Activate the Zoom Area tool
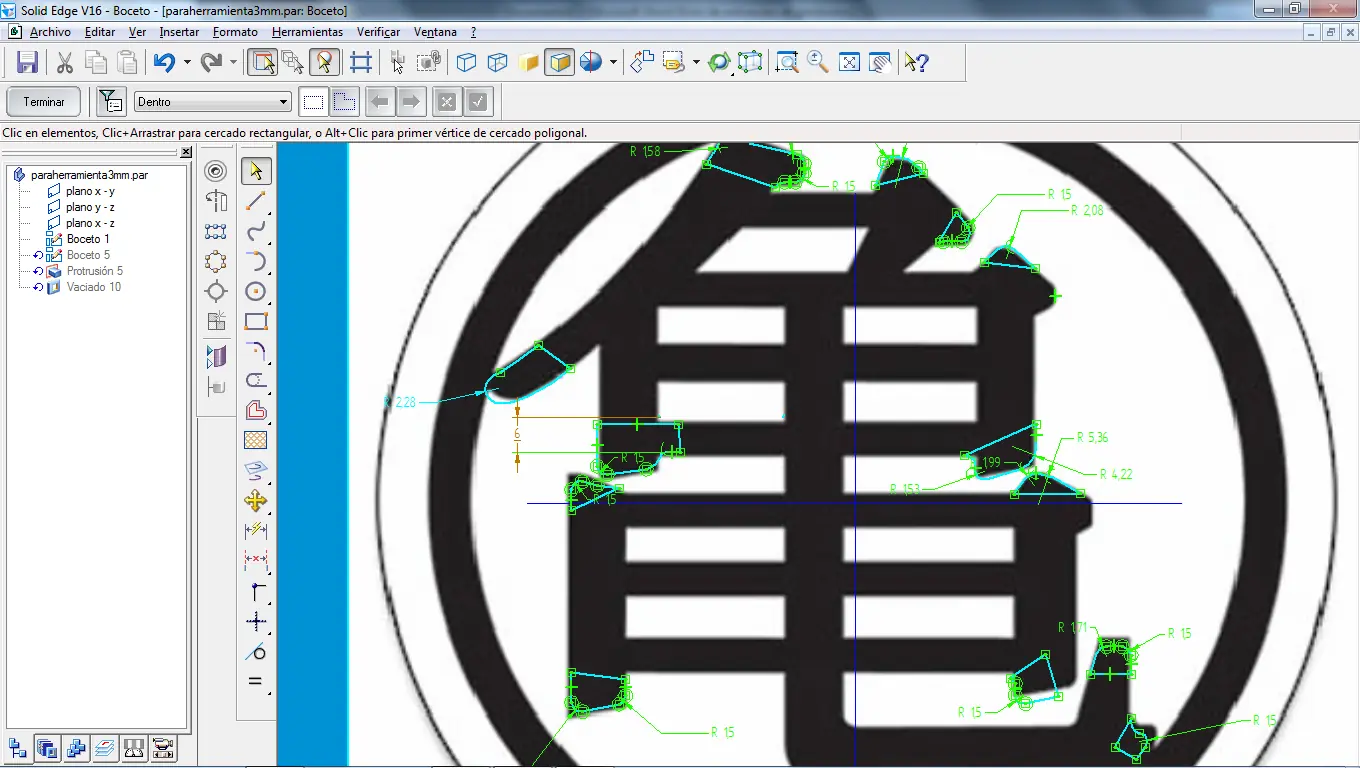1360x768 pixels. (x=787, y=63)
